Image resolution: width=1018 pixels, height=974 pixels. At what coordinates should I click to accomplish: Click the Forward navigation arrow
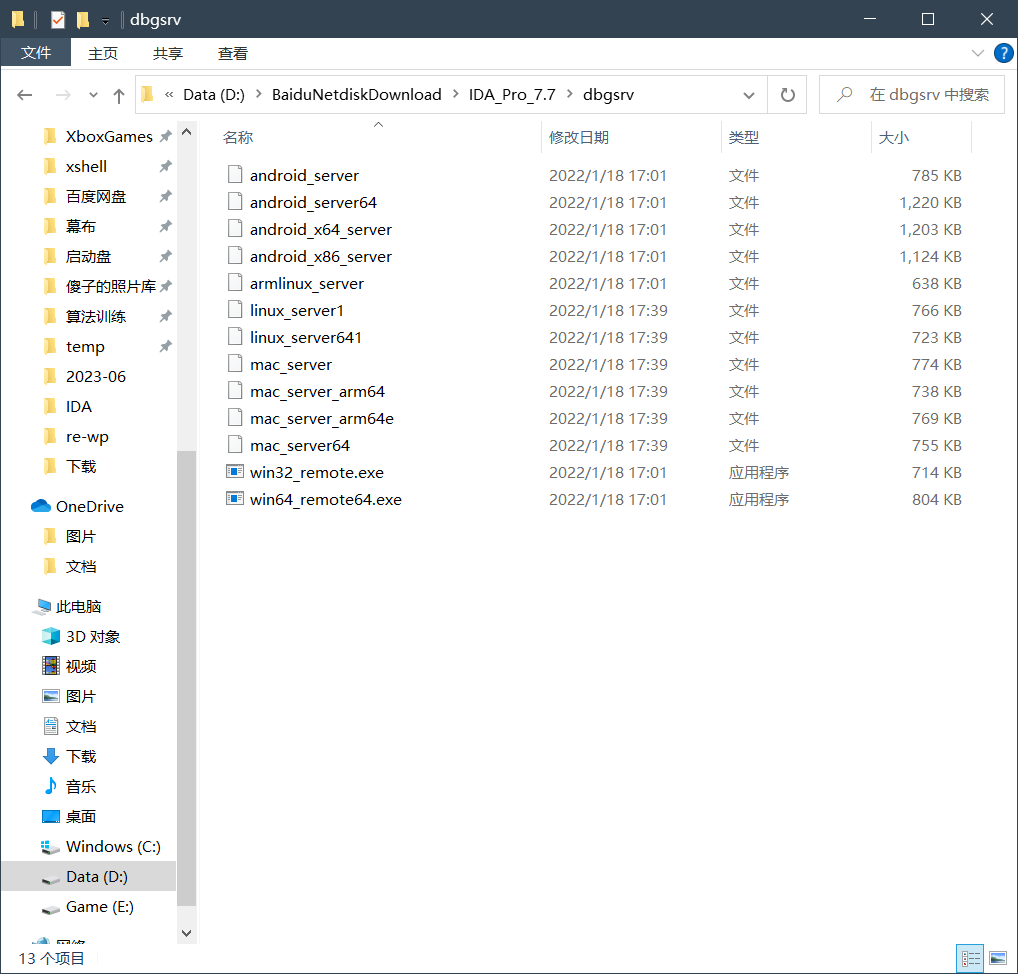[x=63, y=95]
